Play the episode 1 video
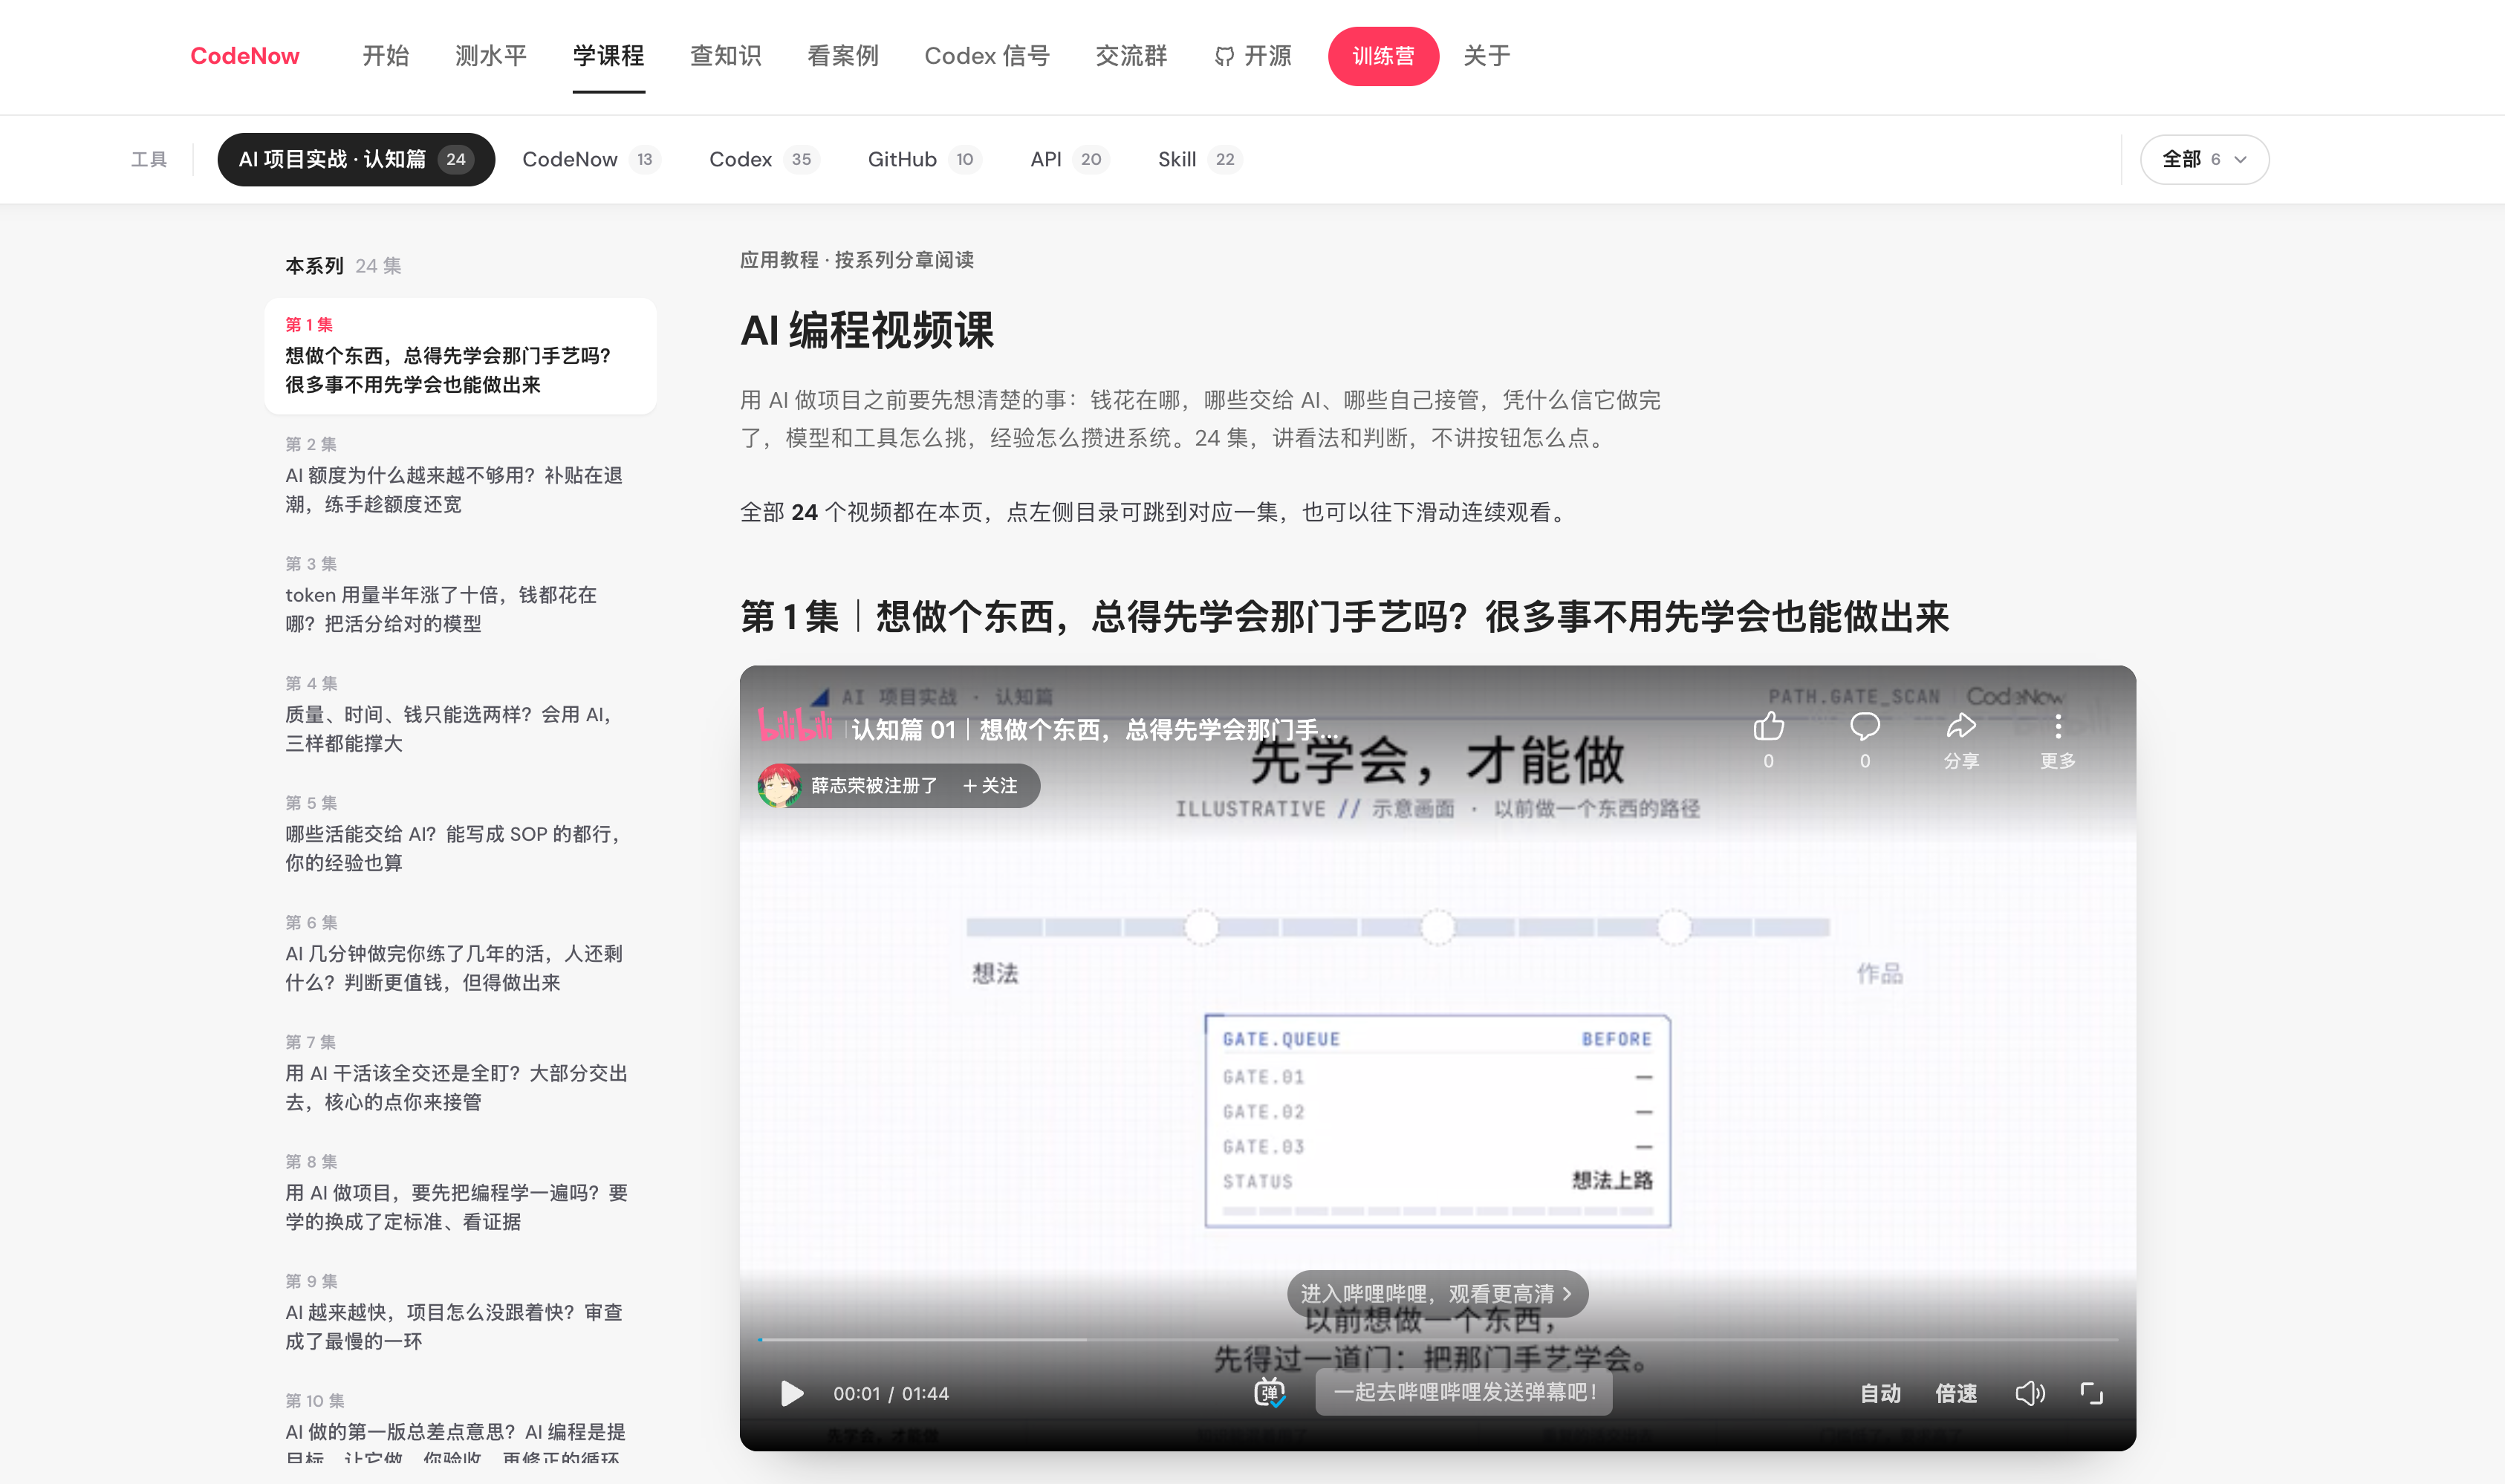This screenshot has width=2505, height=1484. (x=791, y=1393)
